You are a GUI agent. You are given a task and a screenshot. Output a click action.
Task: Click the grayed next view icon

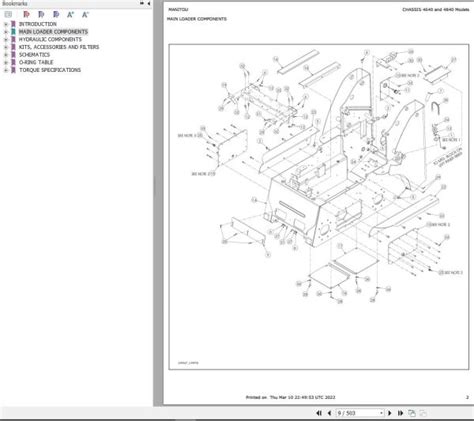click(x=423, y=413)
